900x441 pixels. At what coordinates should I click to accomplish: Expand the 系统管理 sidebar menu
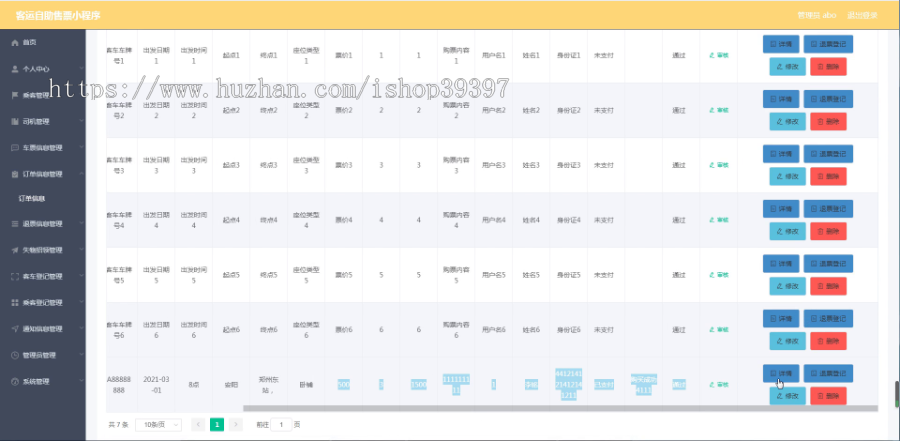pyautogui.click(x=43, y=382)
